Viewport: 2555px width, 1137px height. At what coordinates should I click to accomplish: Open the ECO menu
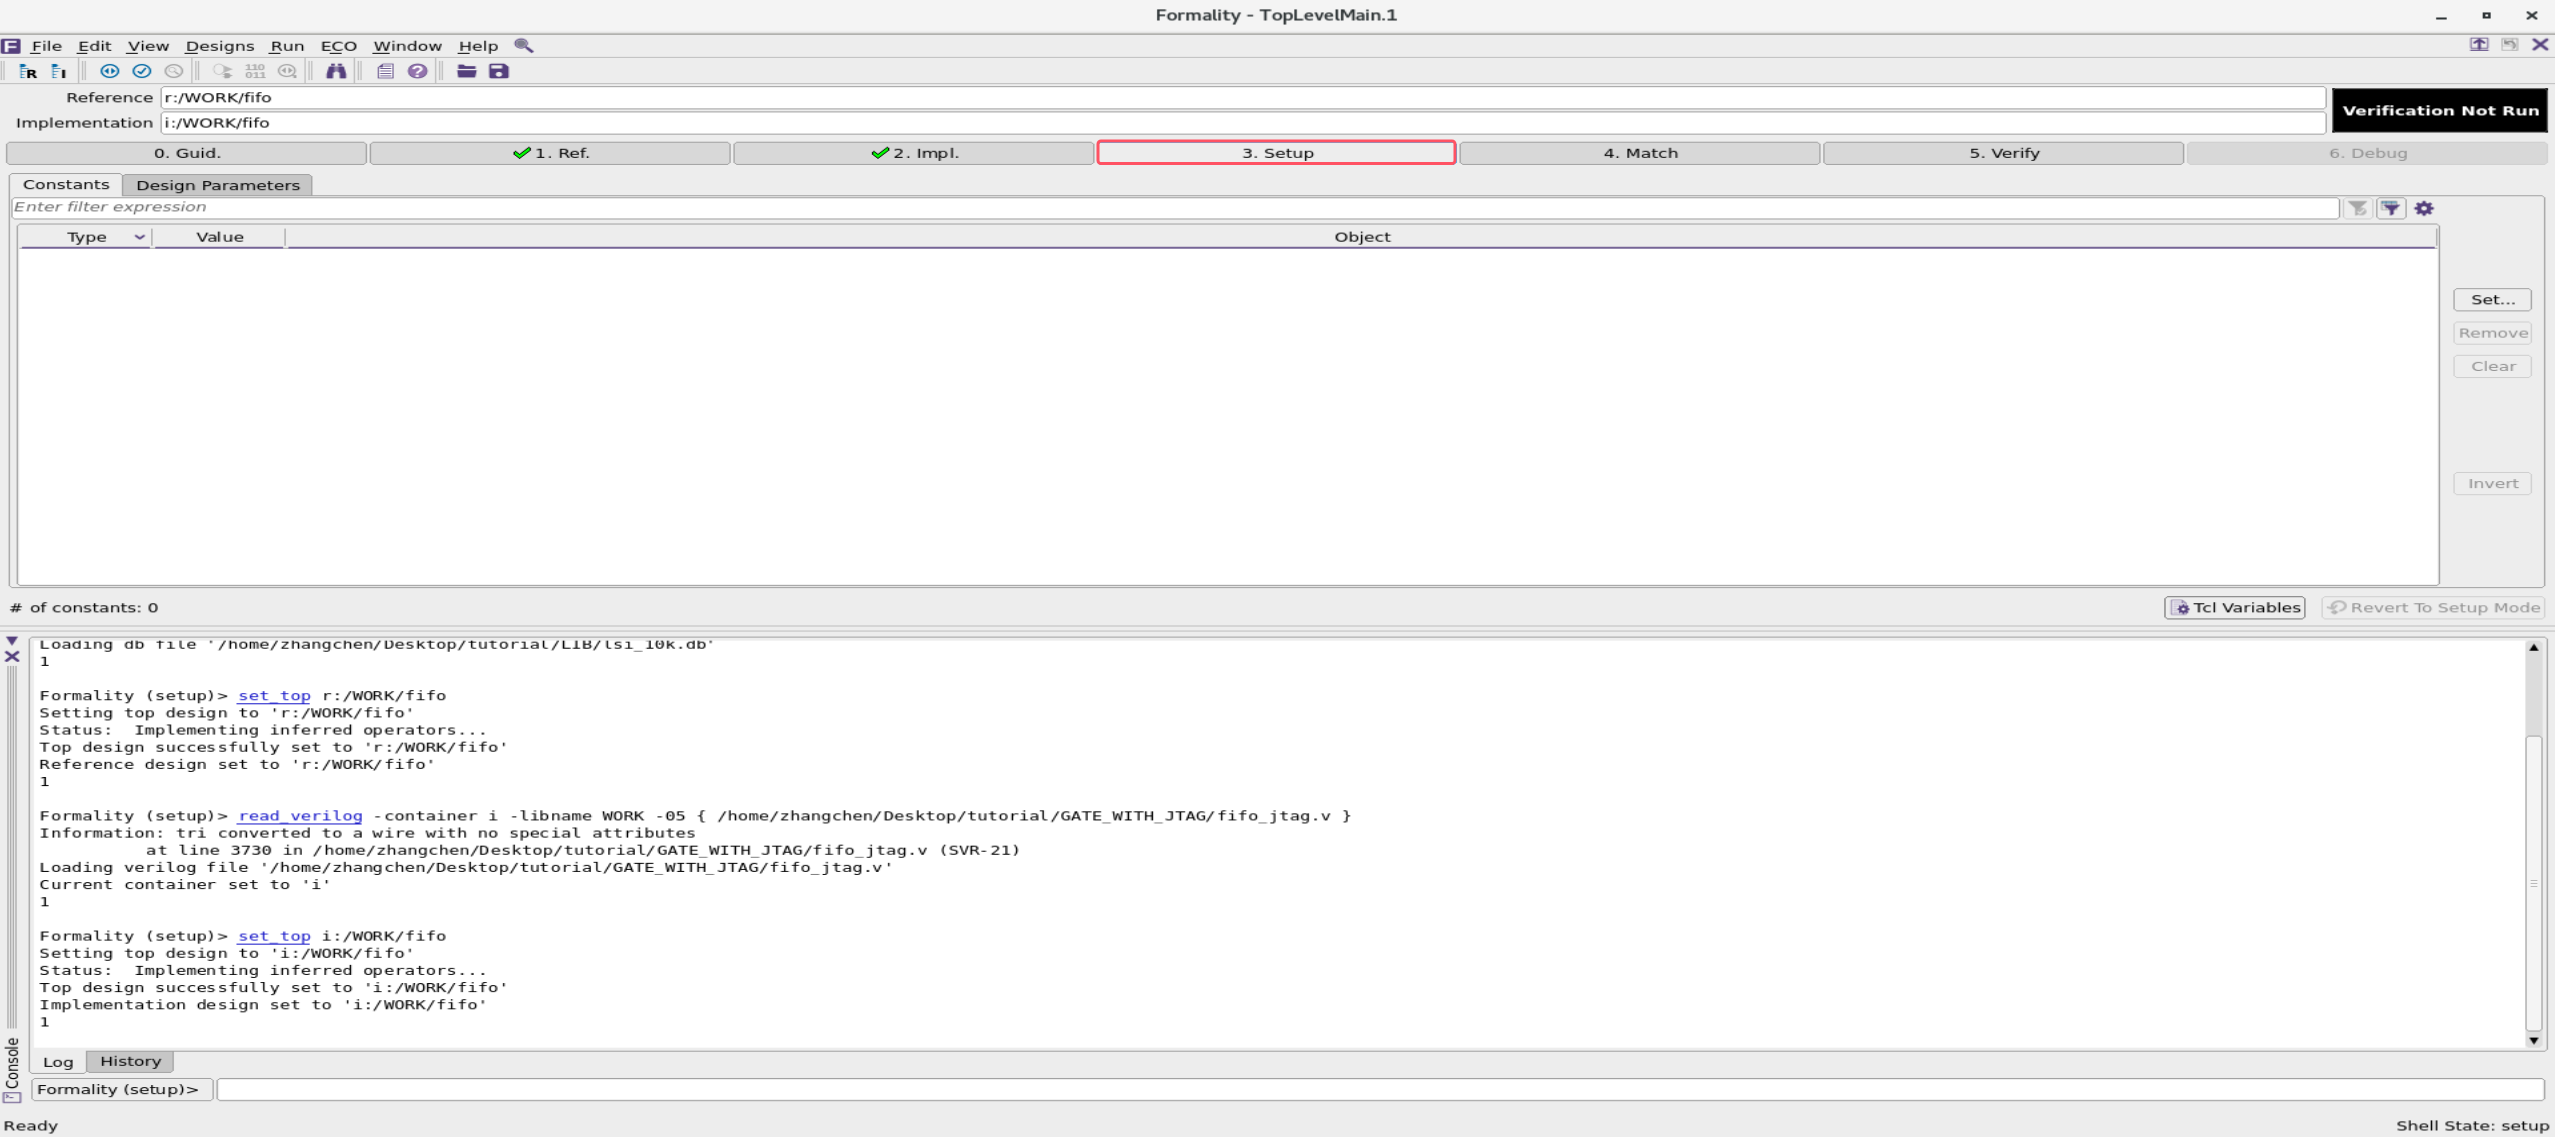(339, 45)
